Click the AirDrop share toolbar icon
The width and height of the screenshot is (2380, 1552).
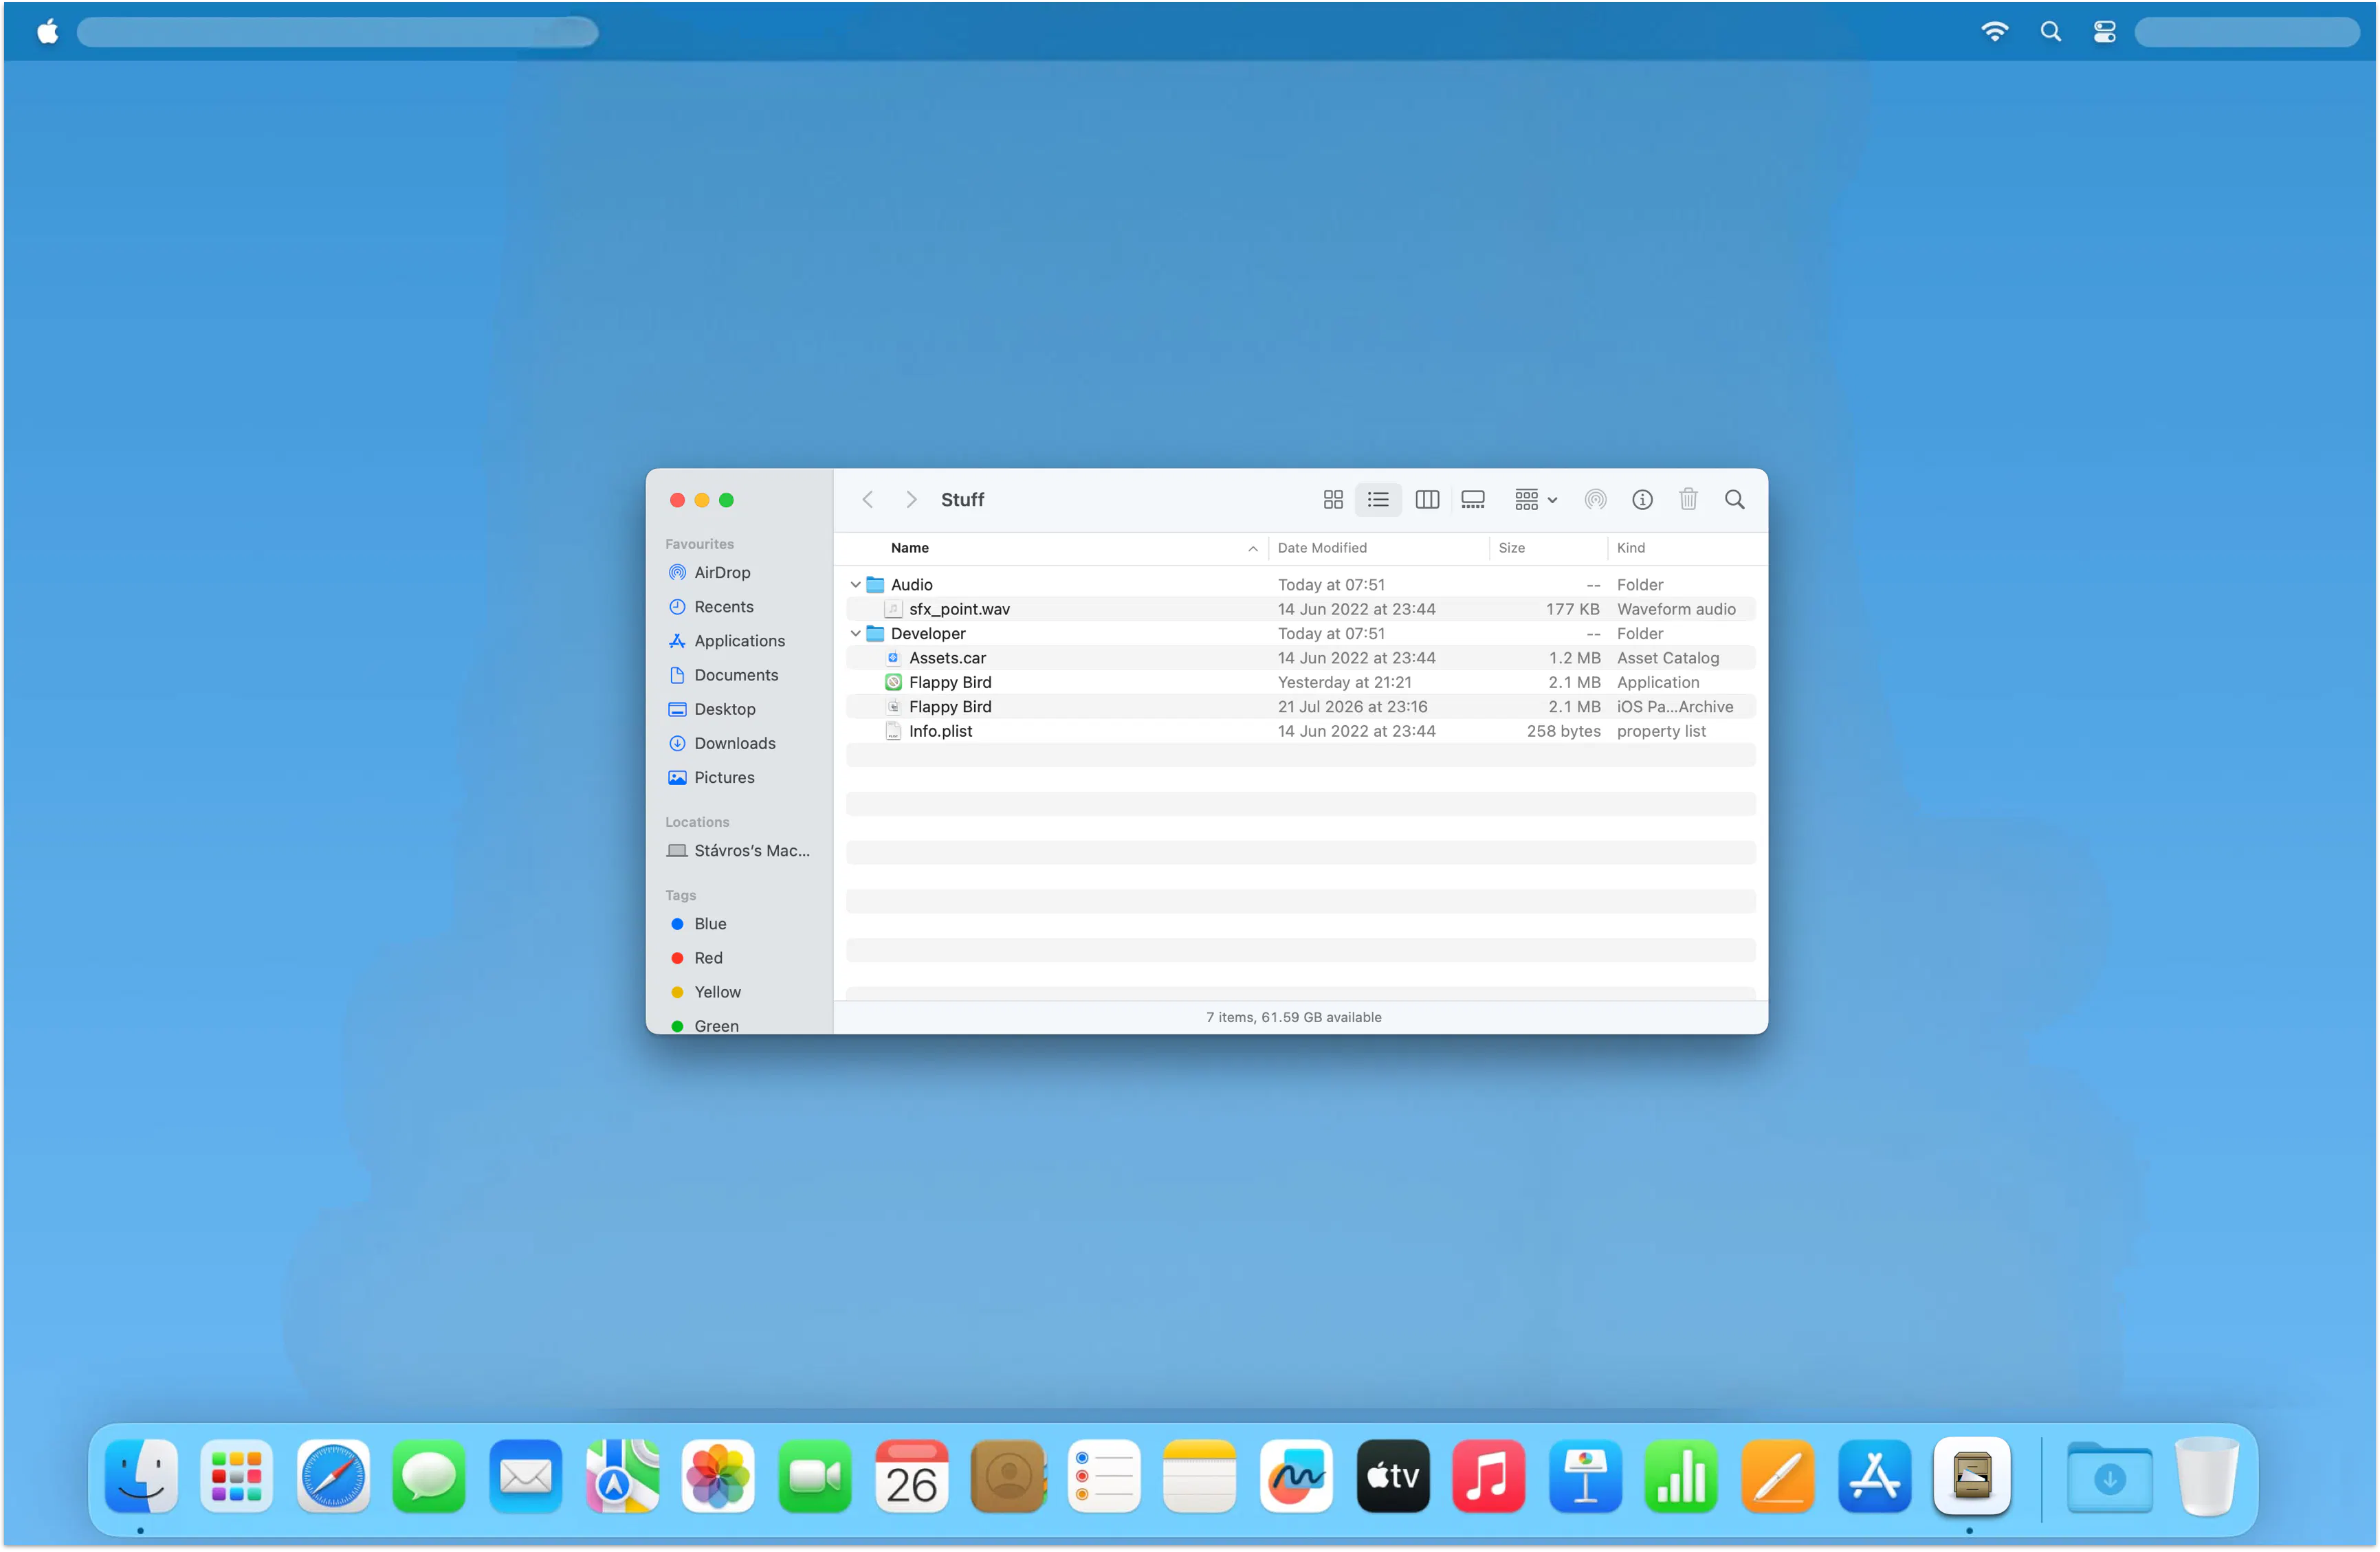tap(1595, 499)
